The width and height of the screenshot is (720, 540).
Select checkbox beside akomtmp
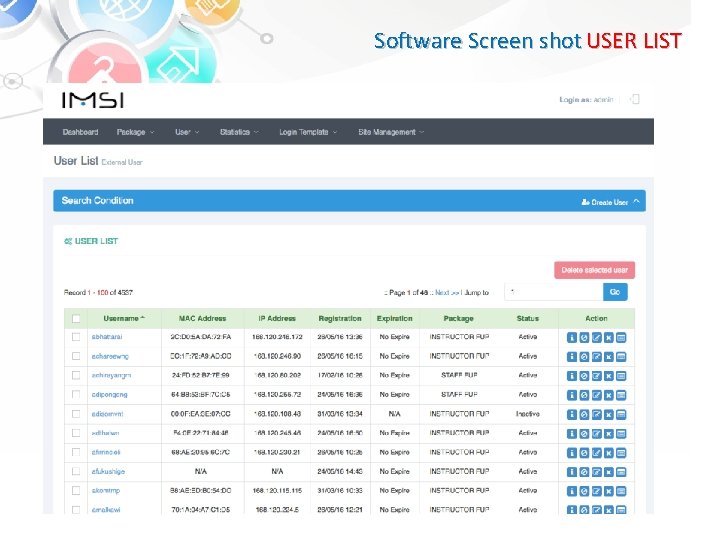[x=76, y=491]
